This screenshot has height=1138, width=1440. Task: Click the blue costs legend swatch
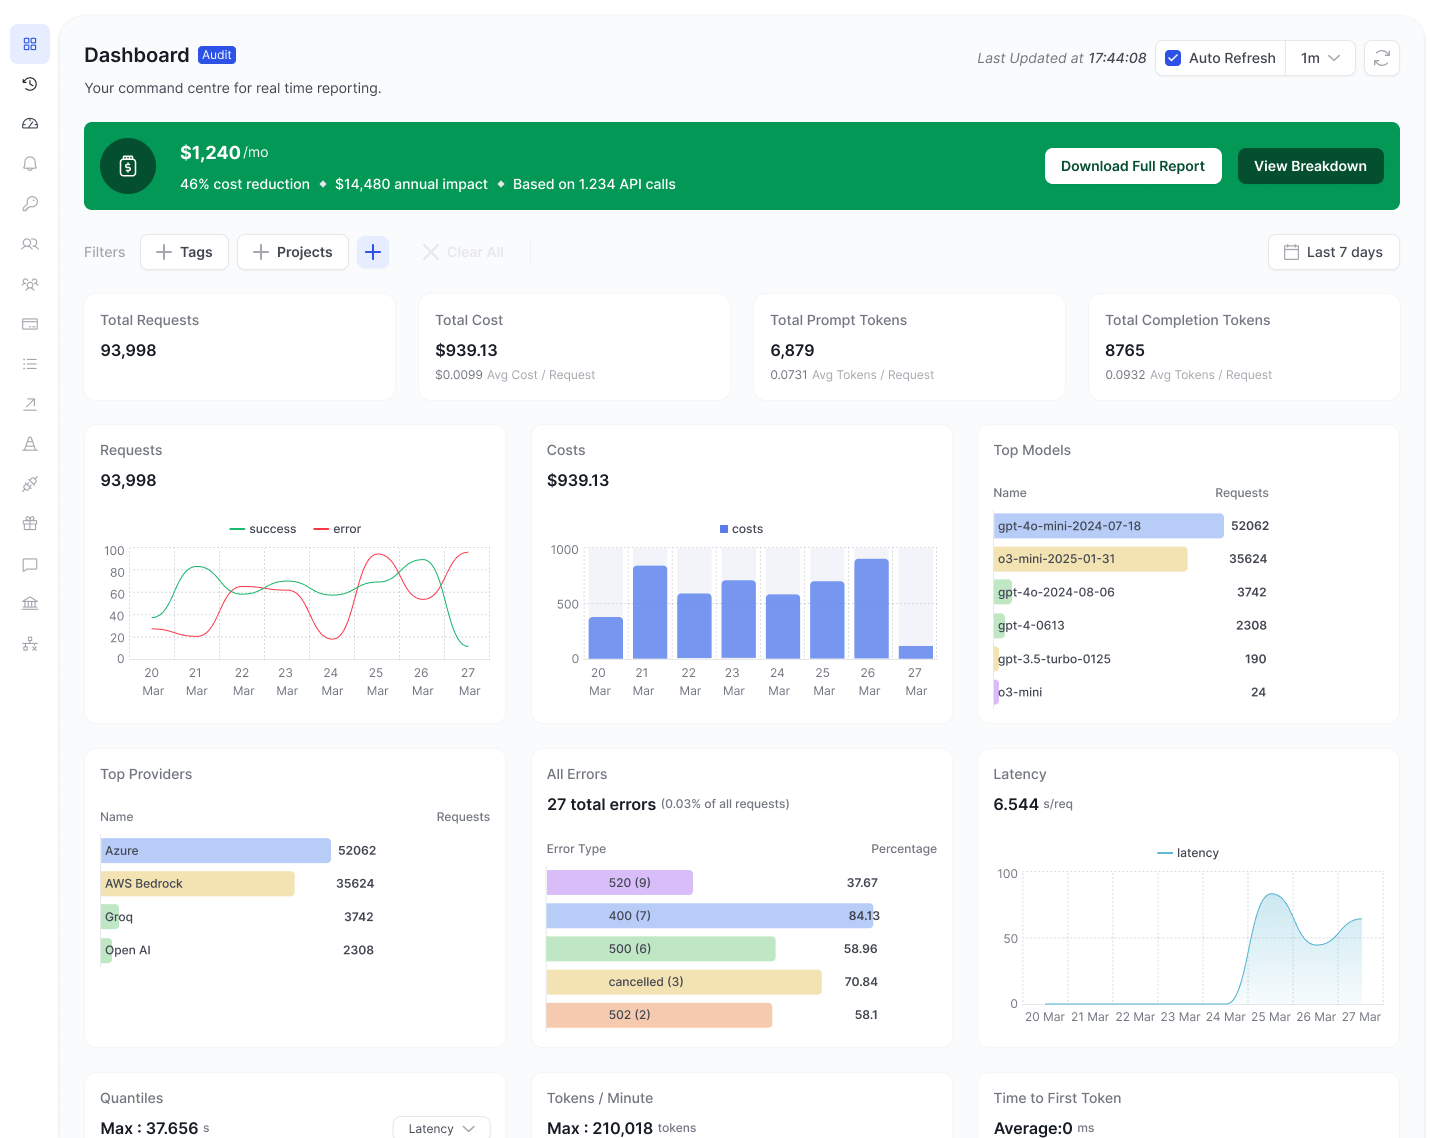pyautogui.click(x=724, y=529)
